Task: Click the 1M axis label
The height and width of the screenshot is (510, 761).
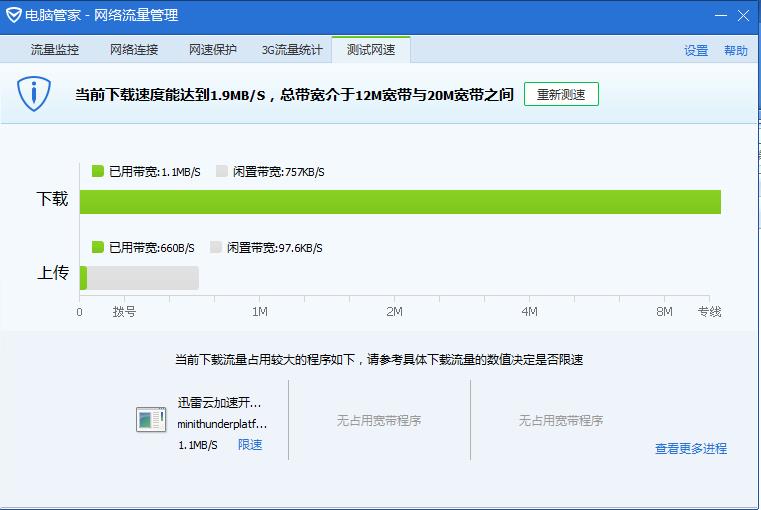Action: click(x=260, y=312)
